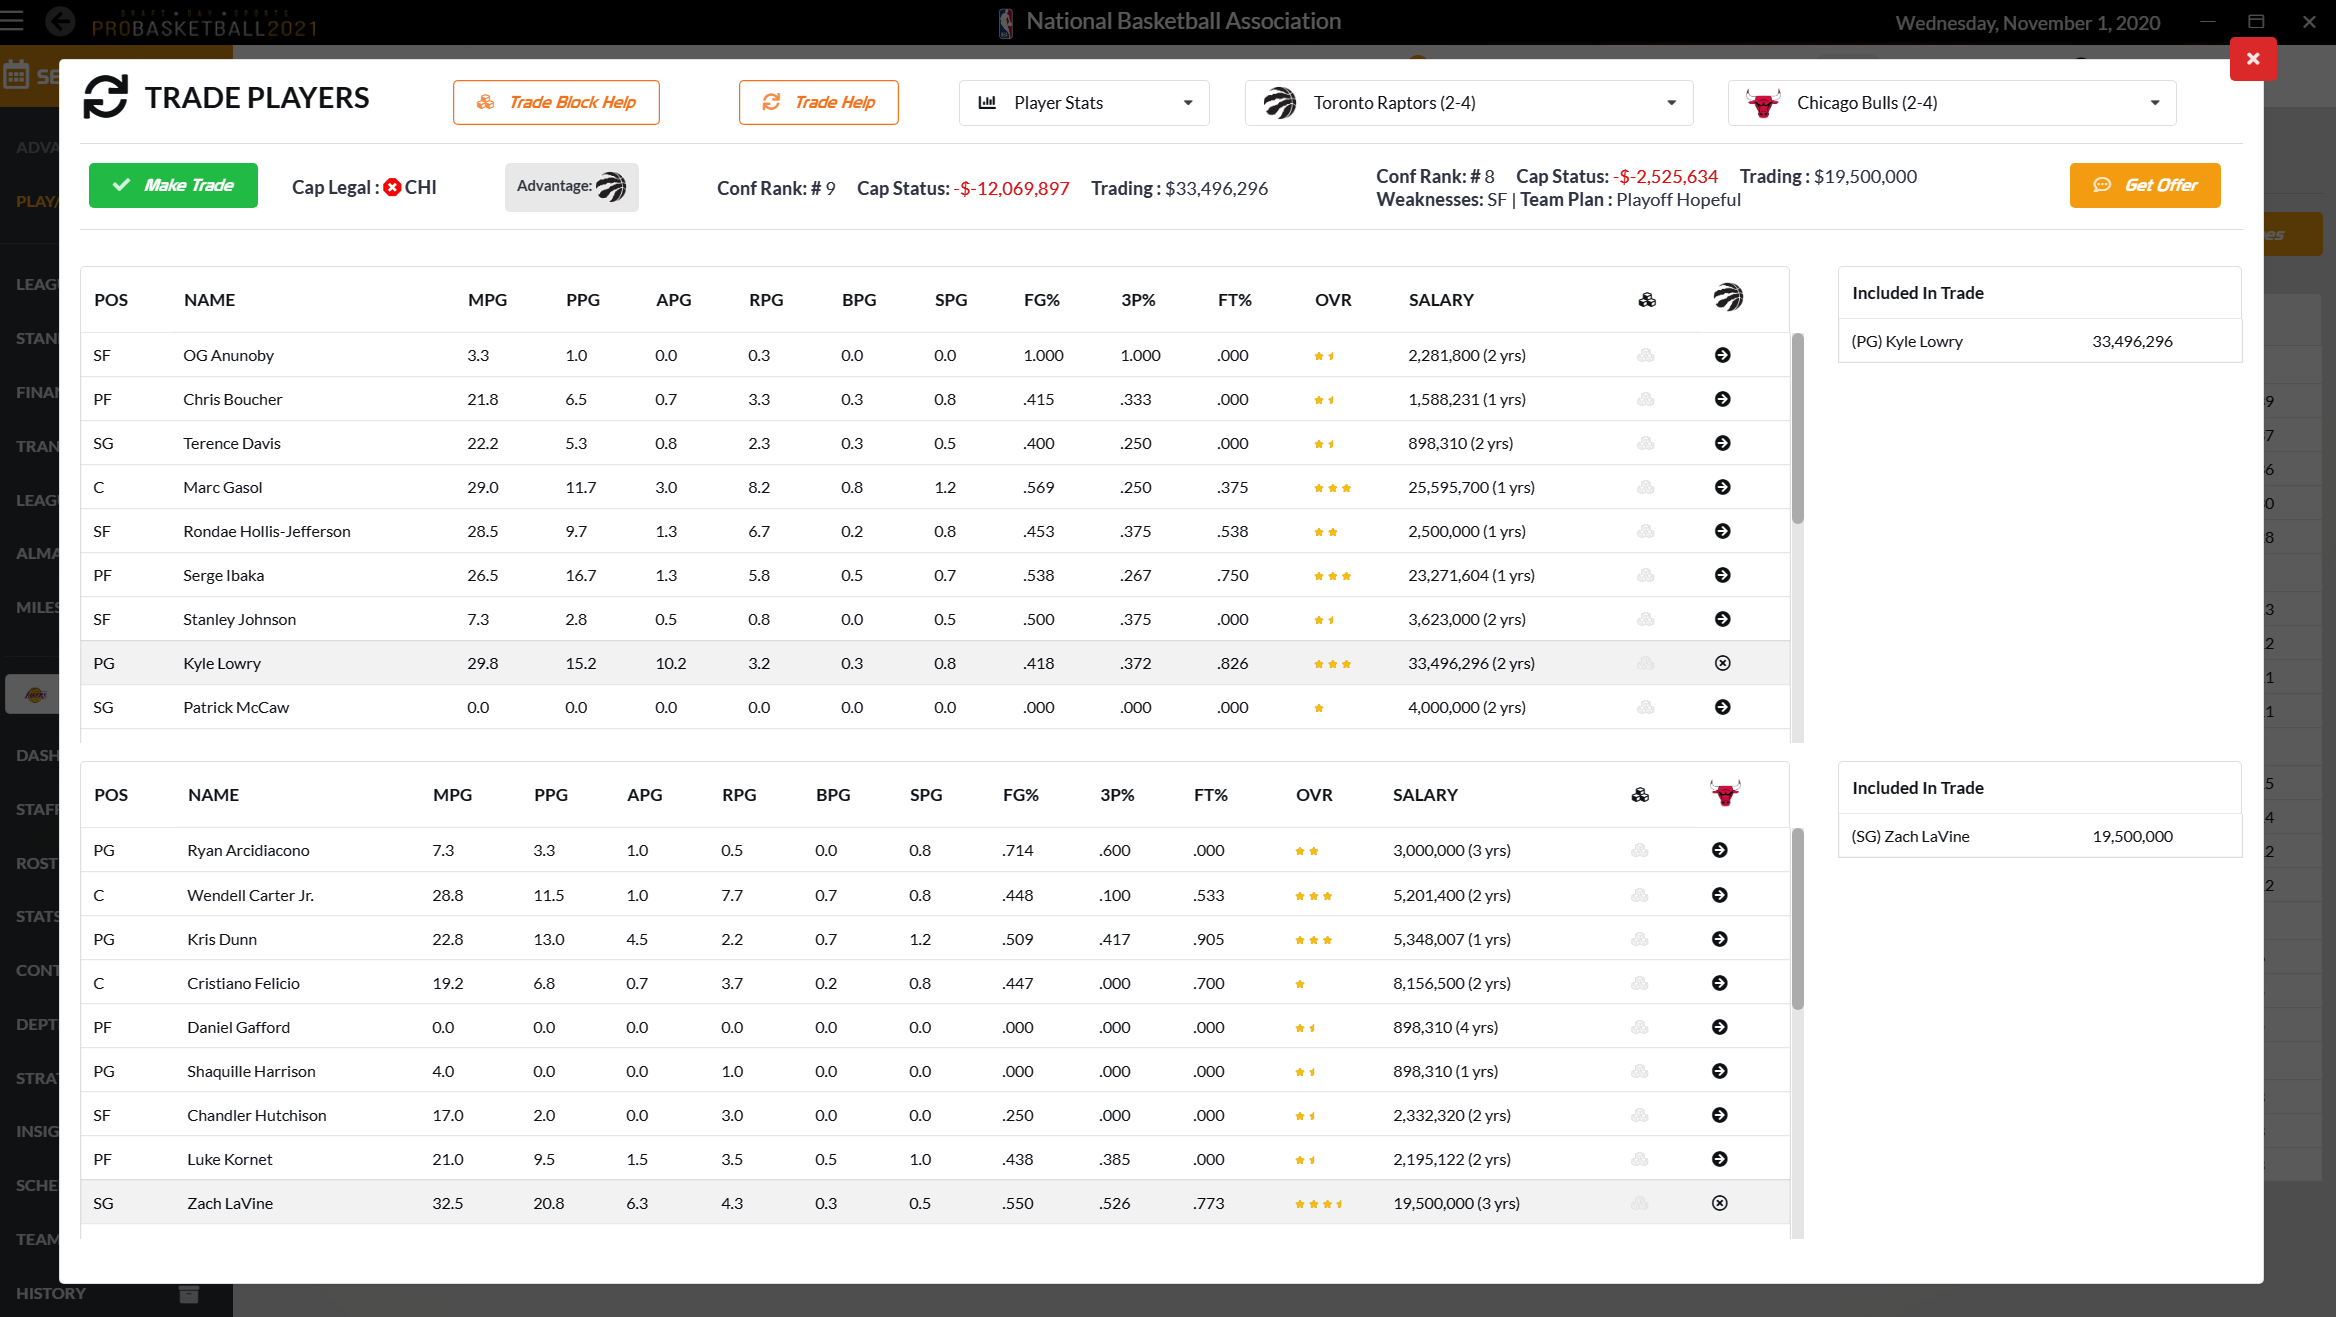Viewport: 2336px width, 1317px height.
Task: Open Trade Help panel
Action: 818,101
